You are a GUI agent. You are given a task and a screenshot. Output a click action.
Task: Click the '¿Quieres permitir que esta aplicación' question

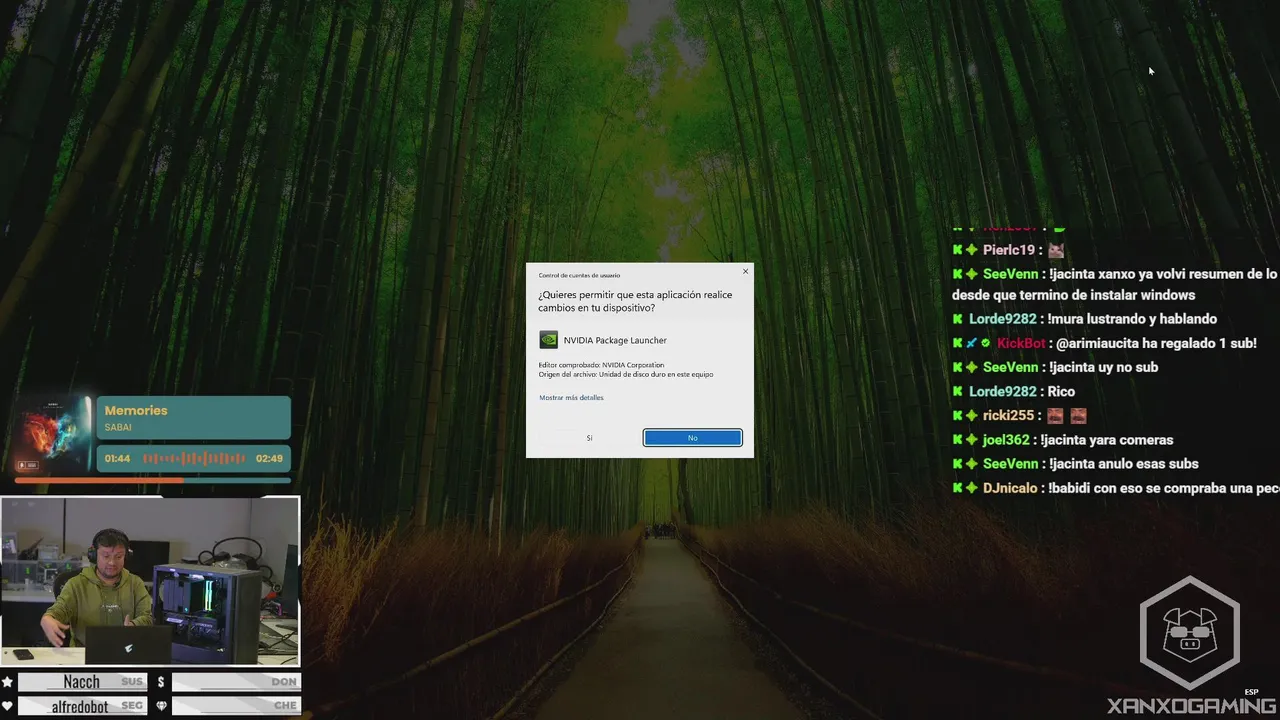click(635, 301)
